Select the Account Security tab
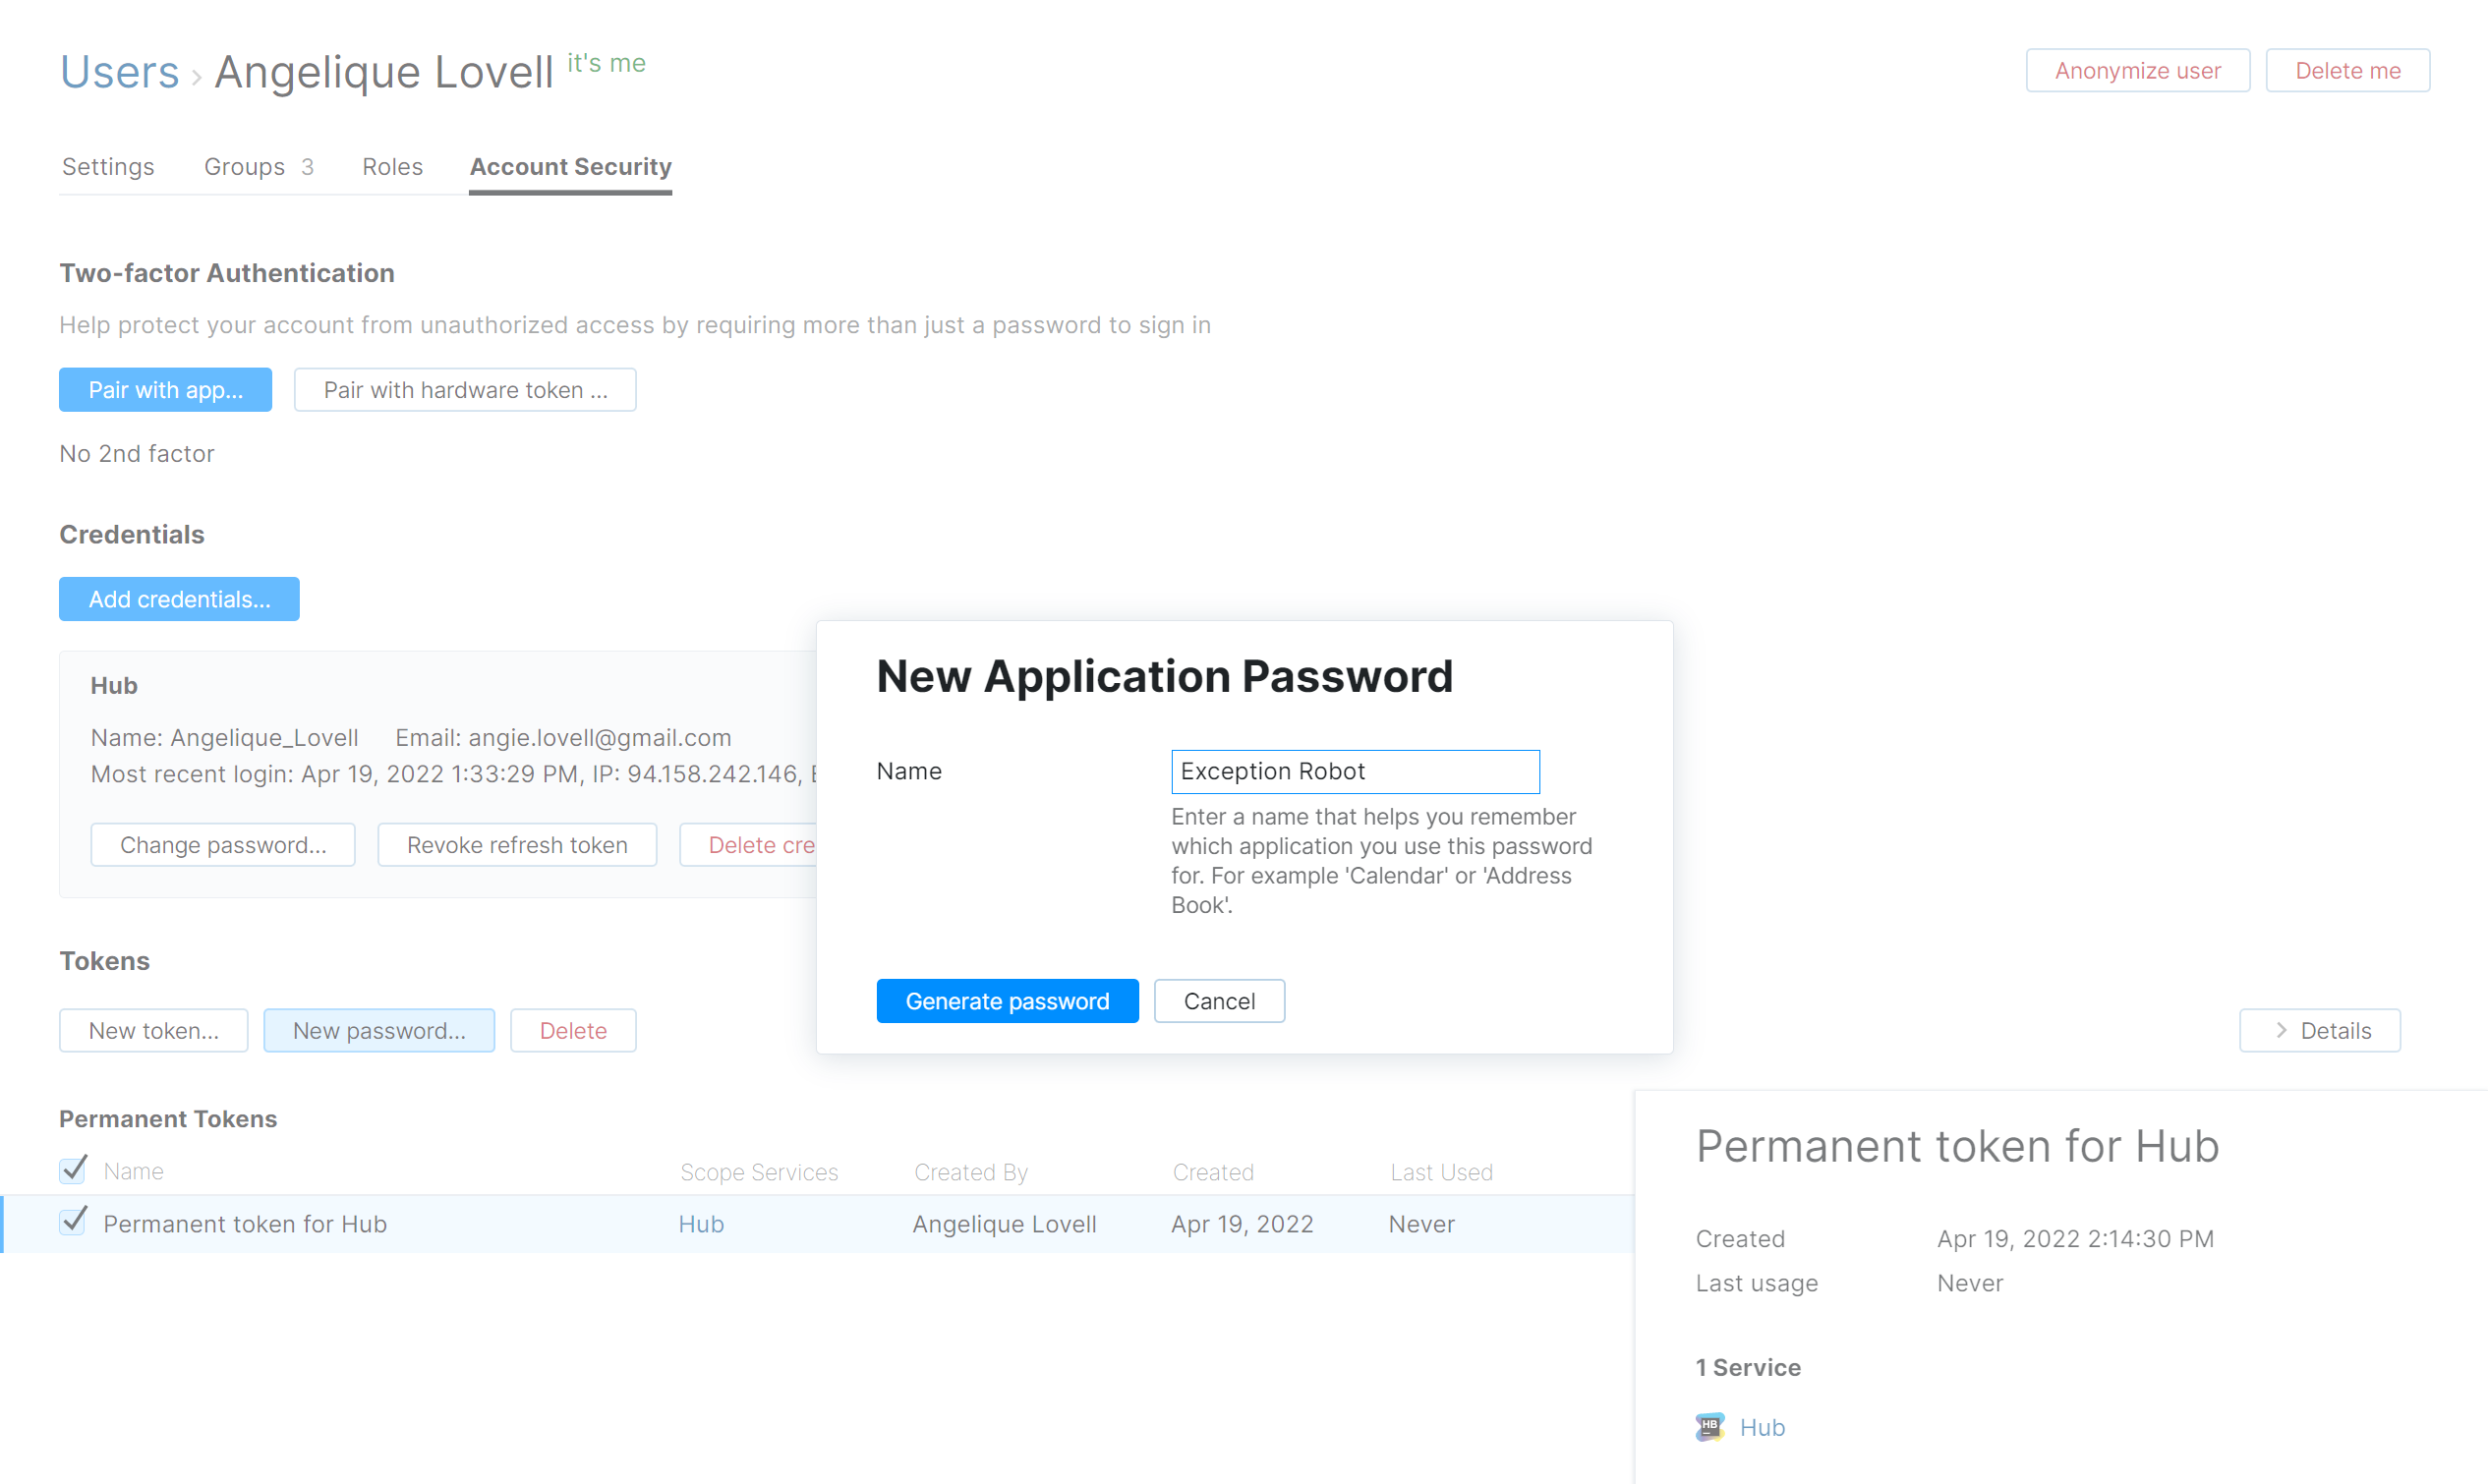 point(570,166)
